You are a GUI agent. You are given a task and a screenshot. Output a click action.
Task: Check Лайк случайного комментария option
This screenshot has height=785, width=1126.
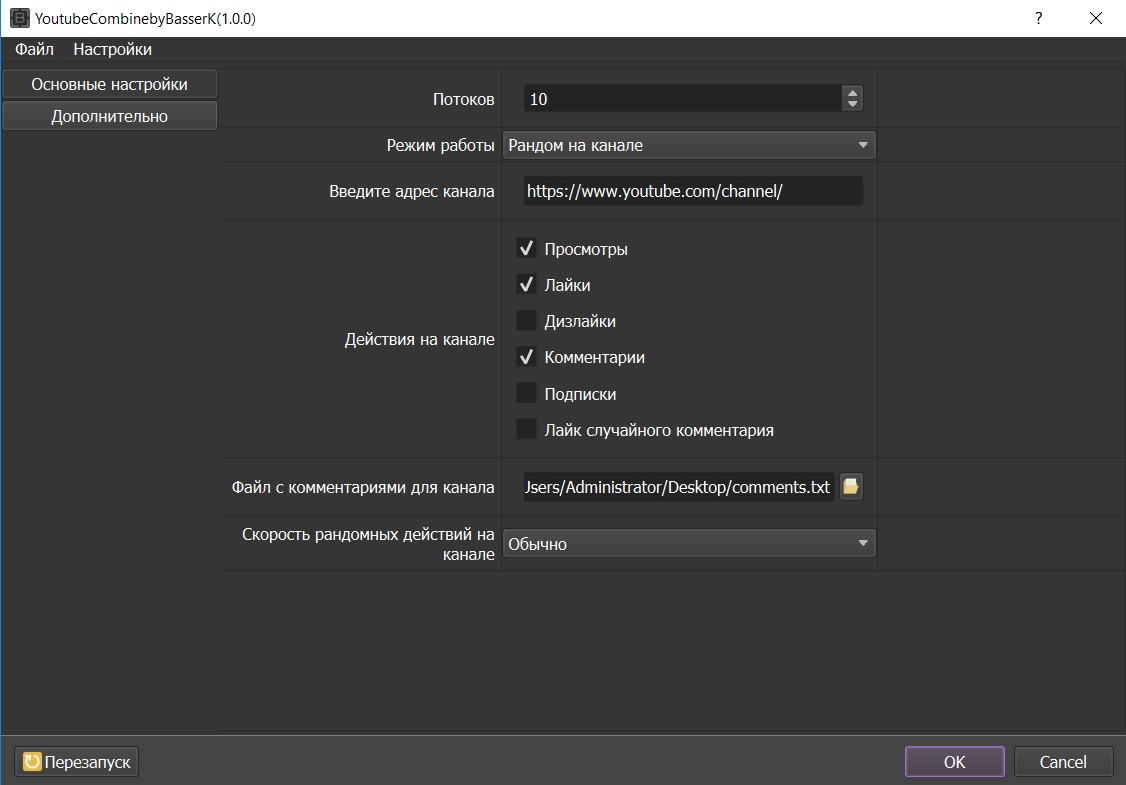[x=526, y=430]
